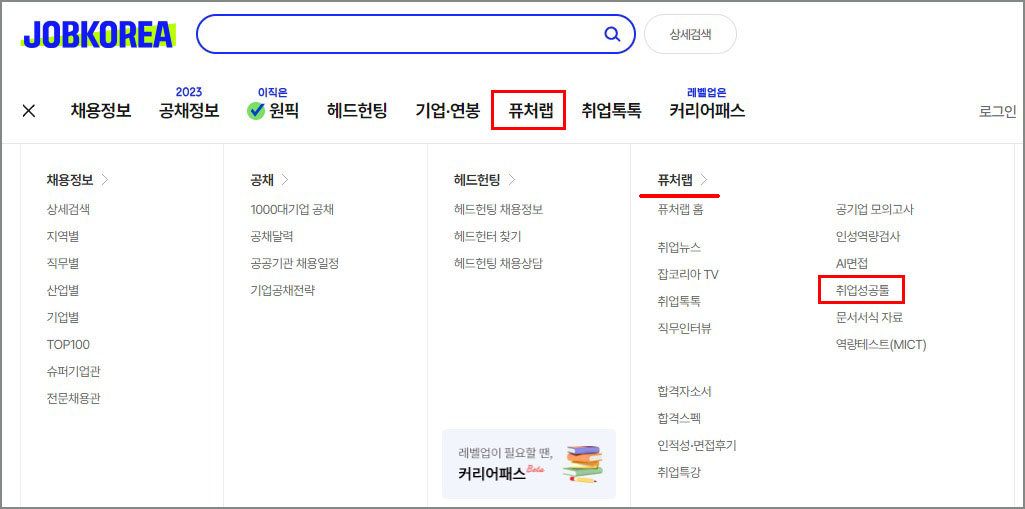Select 지역별 link
This screenshot has width=1025, height=509.
(63, 237)
